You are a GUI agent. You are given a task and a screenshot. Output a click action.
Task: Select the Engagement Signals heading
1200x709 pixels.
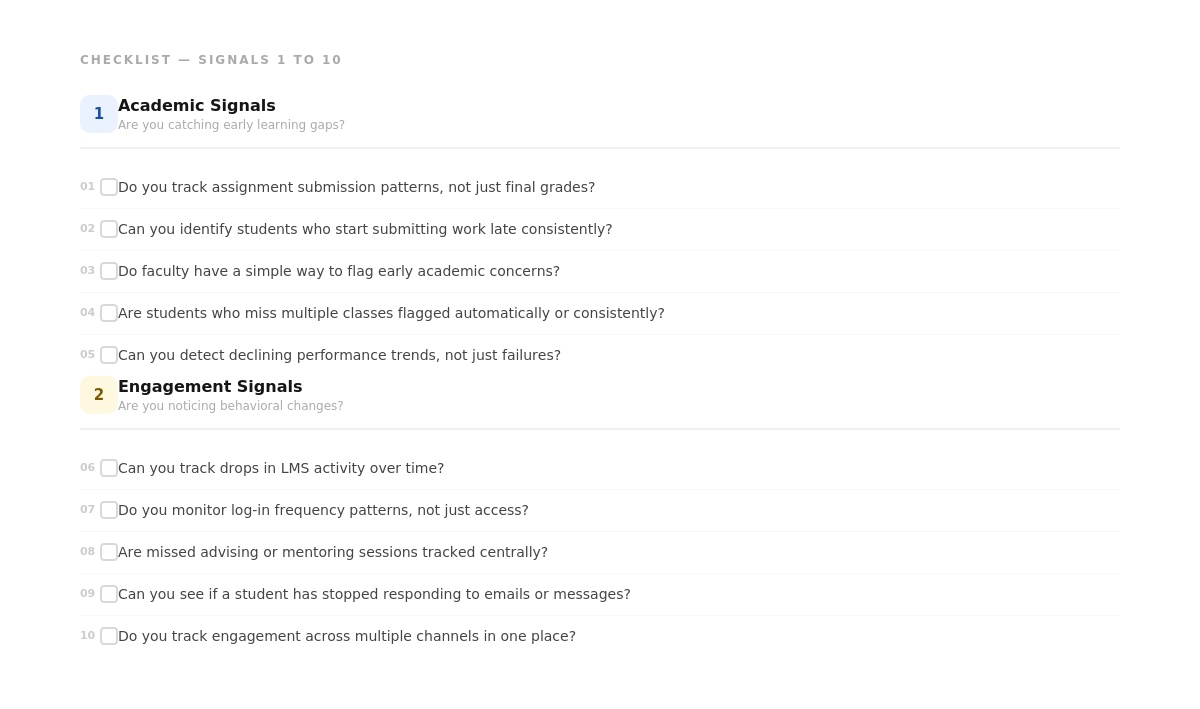210,387
